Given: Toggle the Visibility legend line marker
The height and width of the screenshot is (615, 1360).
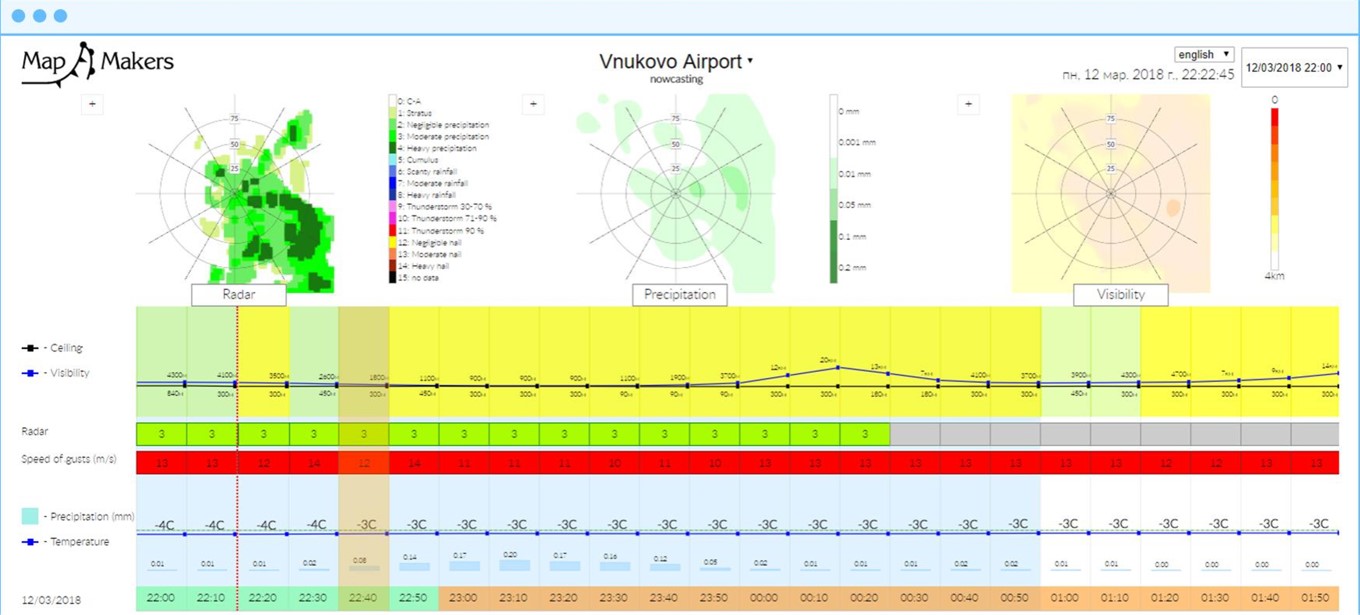Looking at the screenshot, I should coord(31,373).
